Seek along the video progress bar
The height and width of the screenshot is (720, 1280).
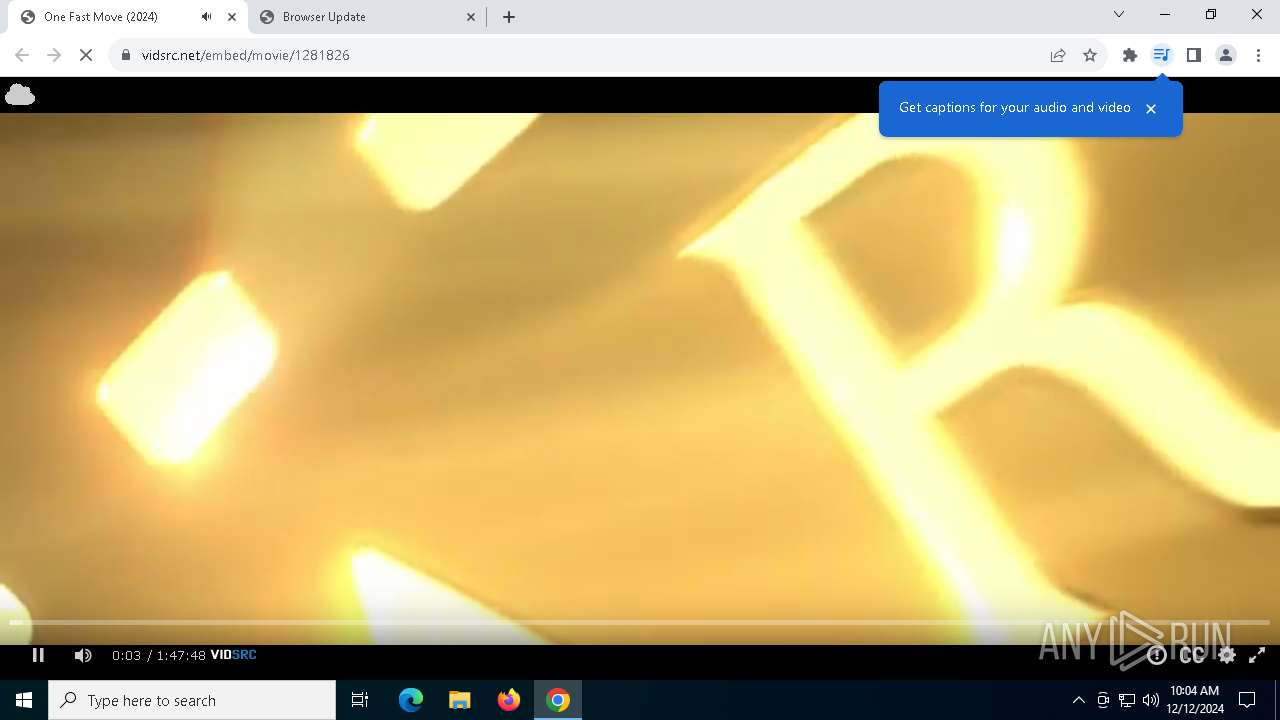pos(640,623)
